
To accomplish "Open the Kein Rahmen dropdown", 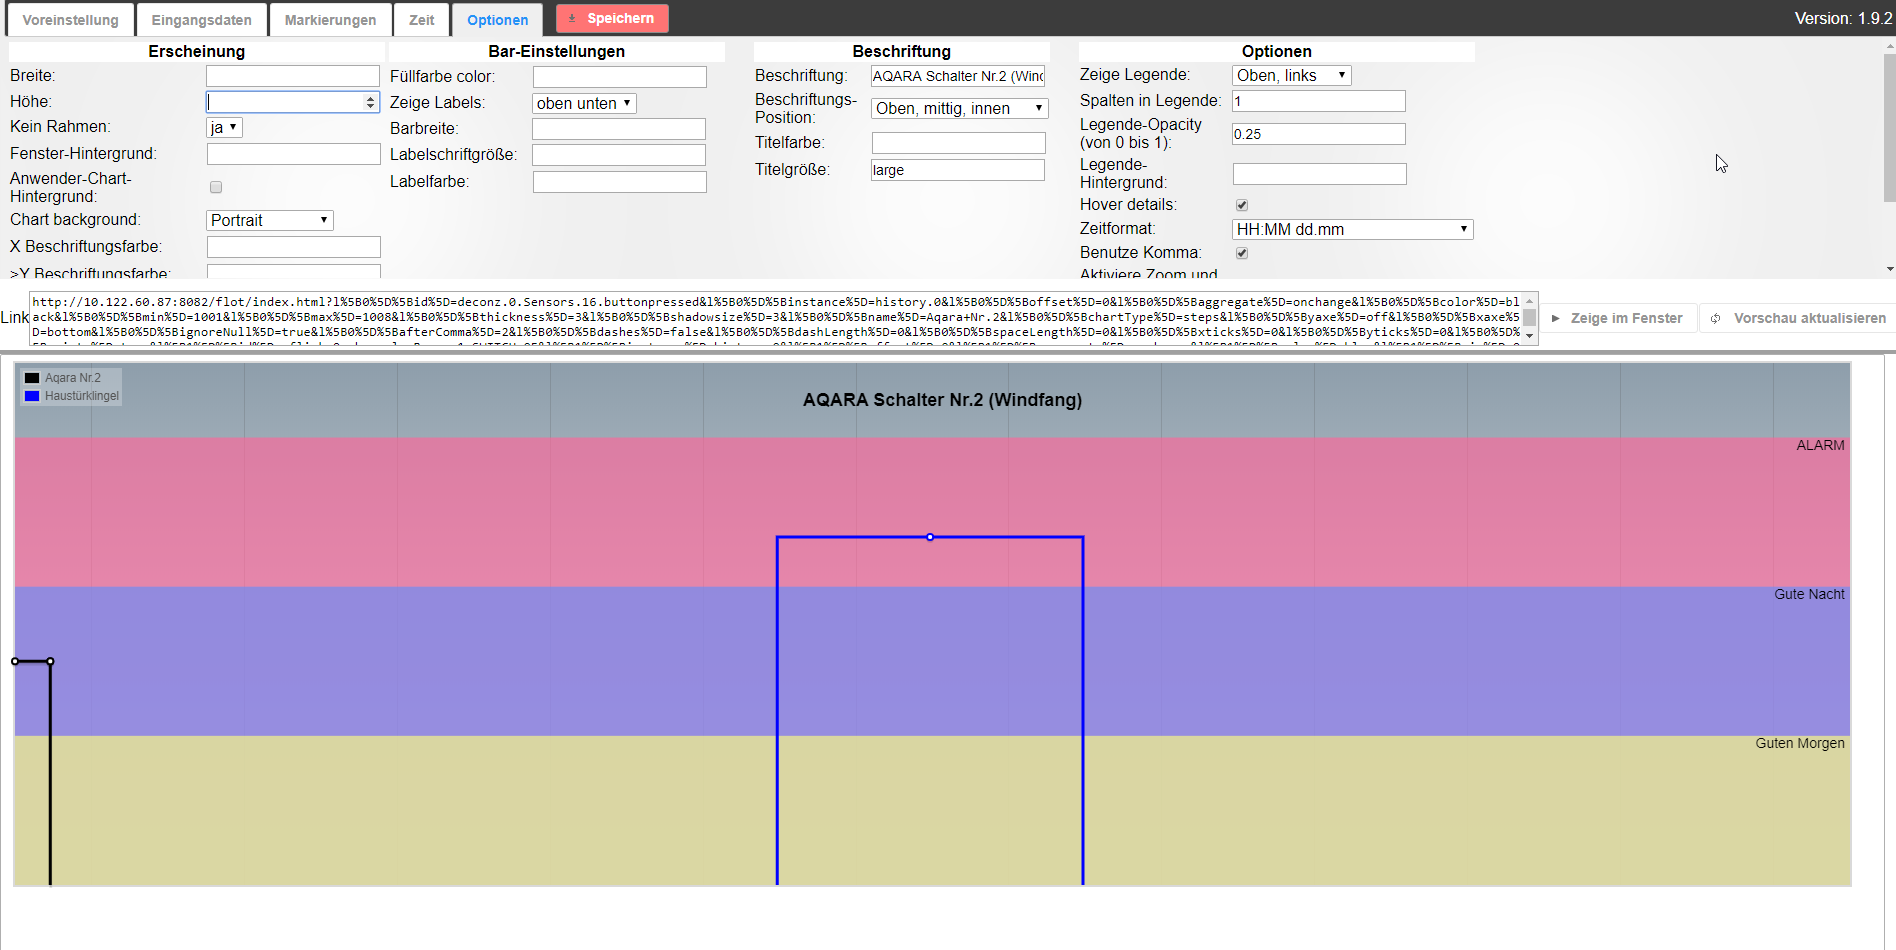I will tap(224, 127).
